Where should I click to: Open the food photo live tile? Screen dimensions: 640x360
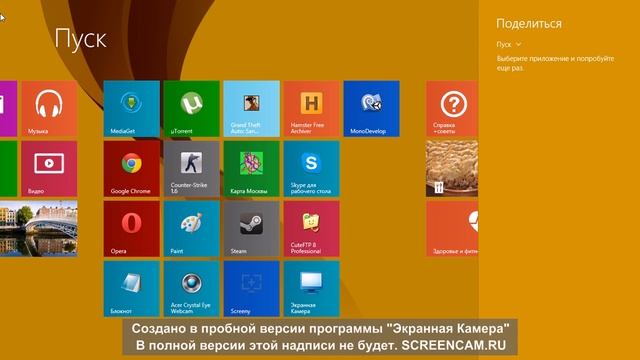click(452, 169)
